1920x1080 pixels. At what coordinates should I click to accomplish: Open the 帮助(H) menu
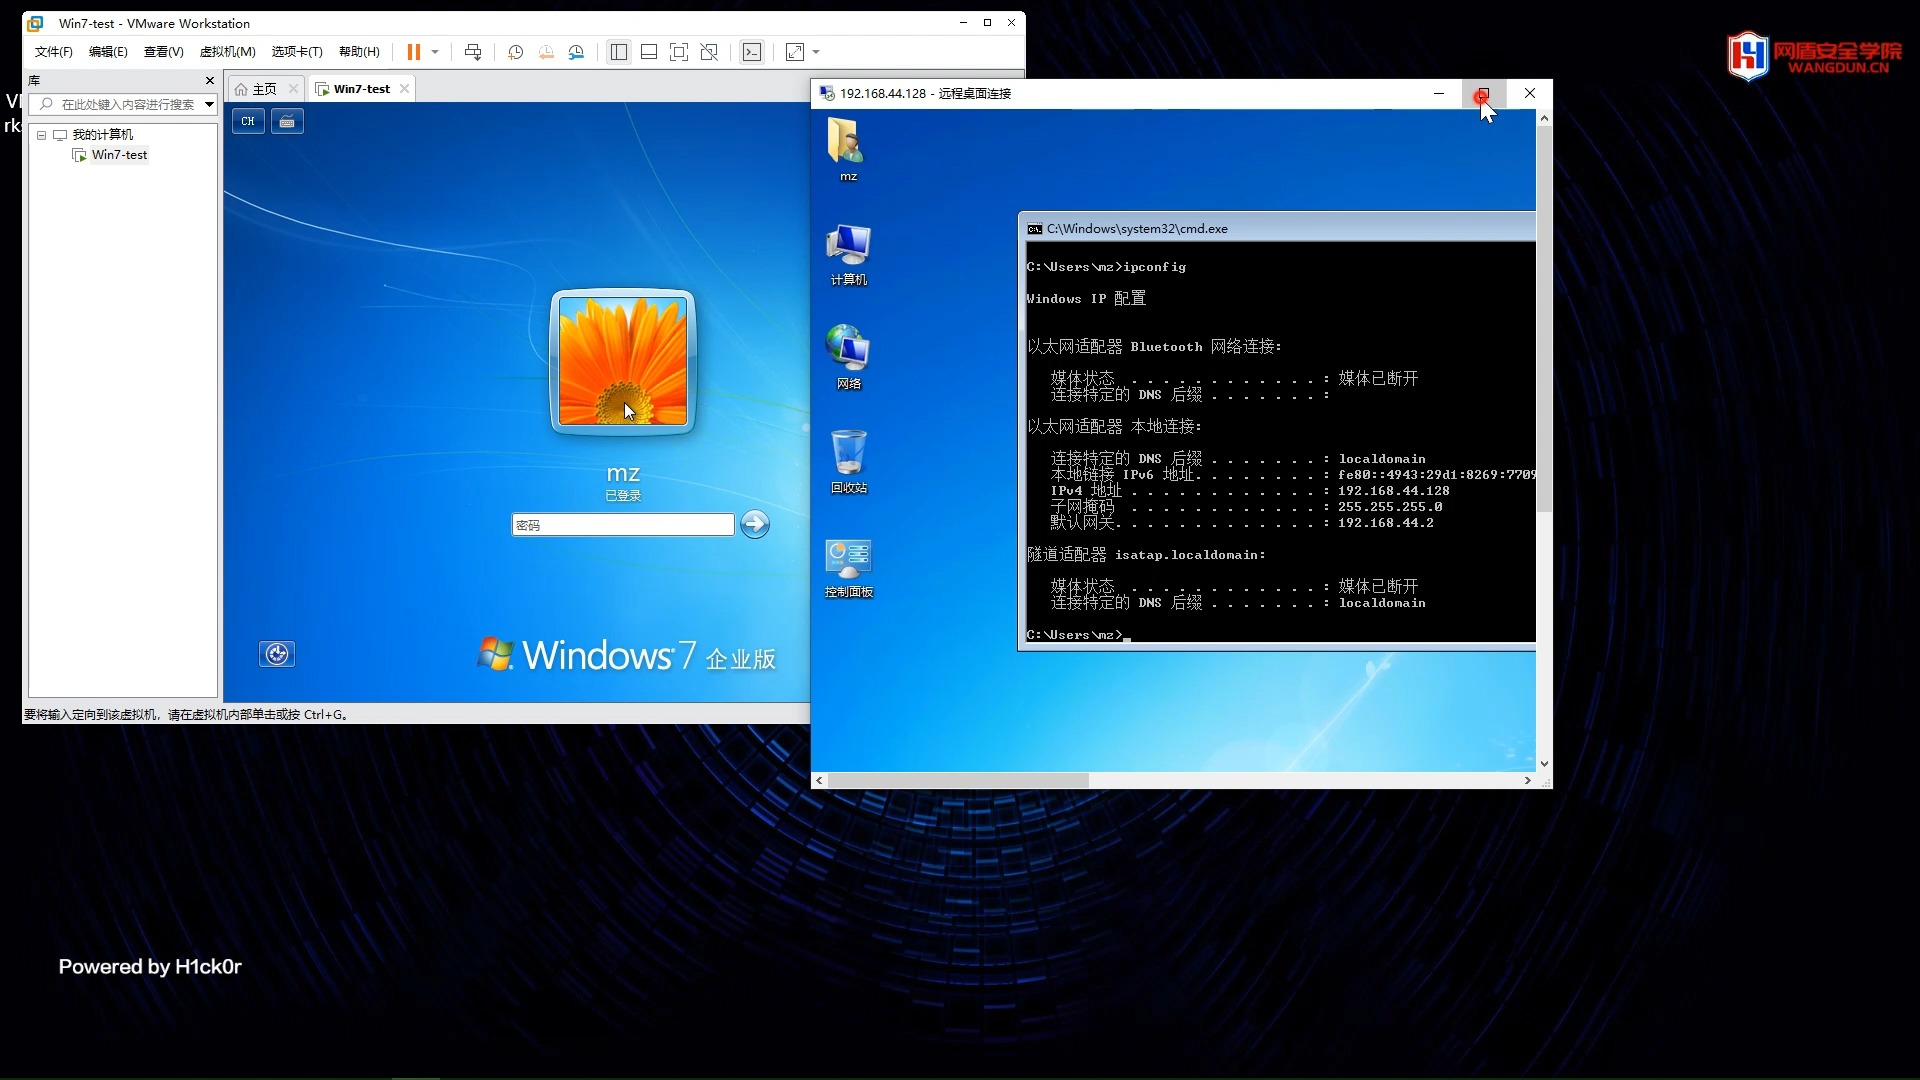click(x=359, y=52)
